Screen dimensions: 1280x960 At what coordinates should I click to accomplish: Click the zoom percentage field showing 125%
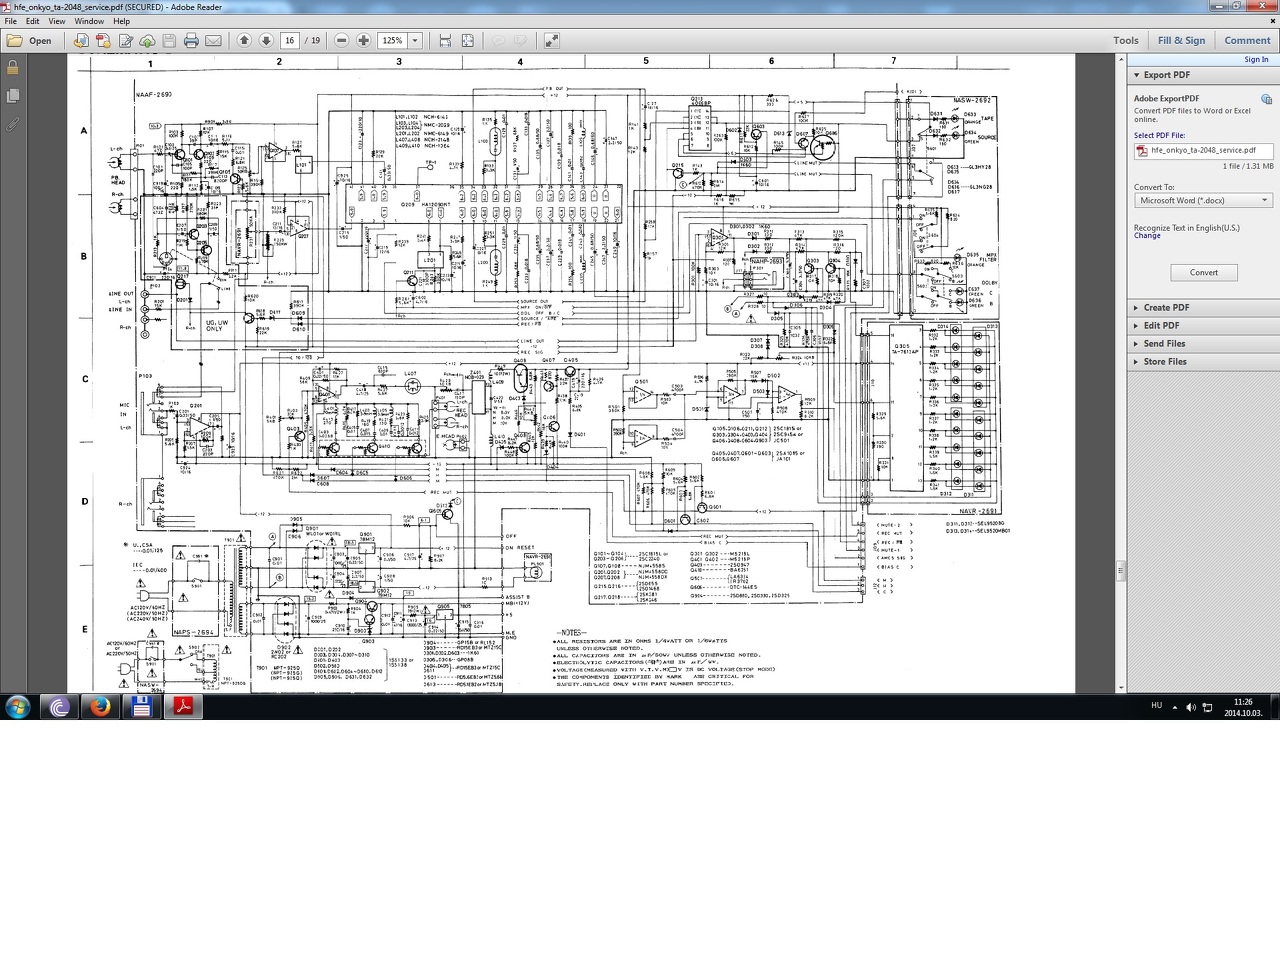point(392,41)
